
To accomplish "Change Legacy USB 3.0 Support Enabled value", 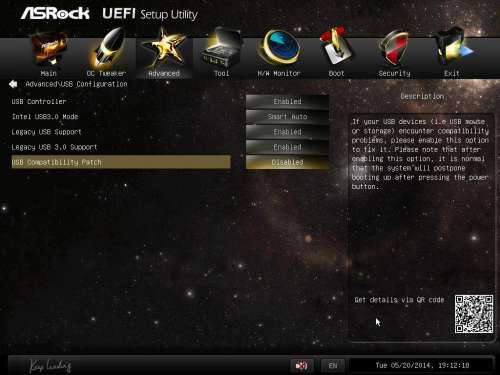I will [287, 147].
